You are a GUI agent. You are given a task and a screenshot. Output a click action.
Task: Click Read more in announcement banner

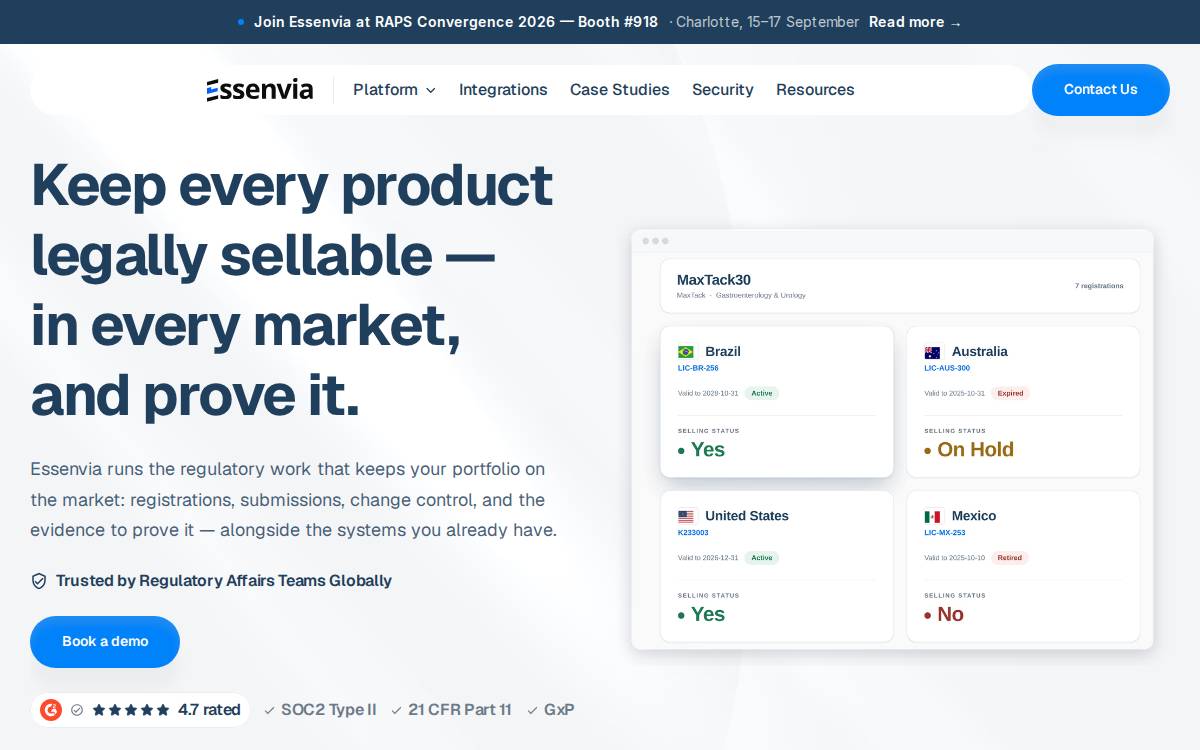(915, 22)
